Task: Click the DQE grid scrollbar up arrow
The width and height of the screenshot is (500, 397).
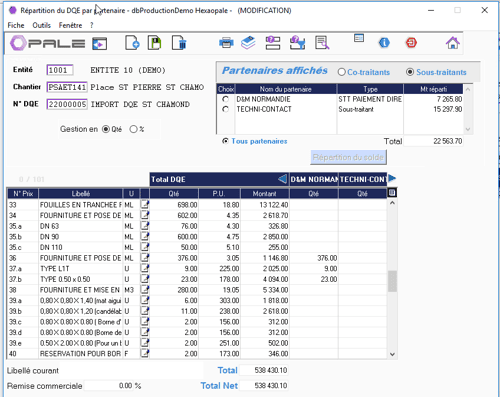Action: point(392,203)
